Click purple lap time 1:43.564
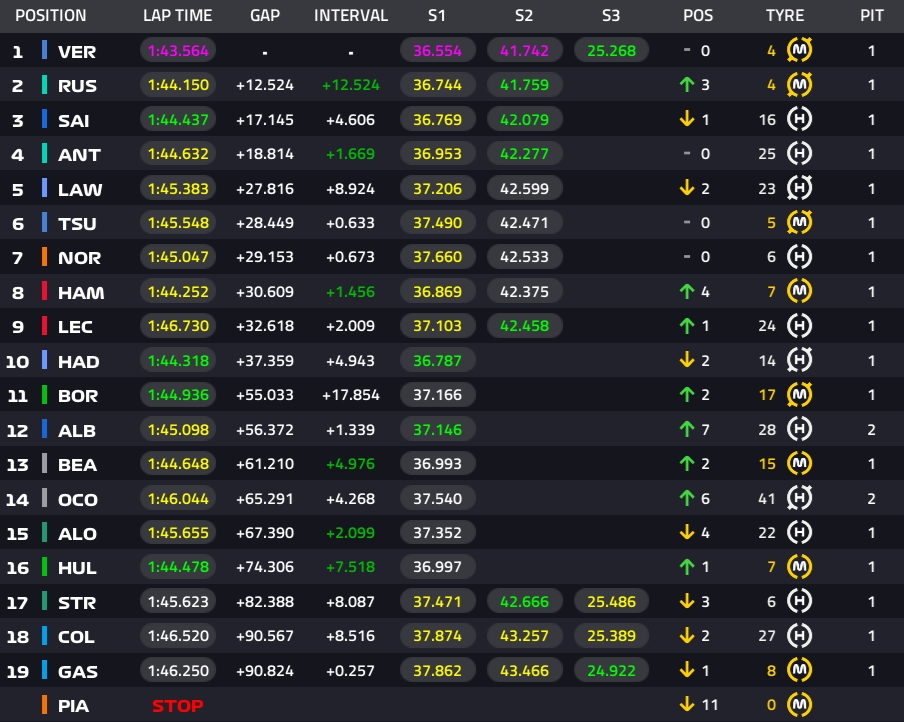 [x=178, y=50]
